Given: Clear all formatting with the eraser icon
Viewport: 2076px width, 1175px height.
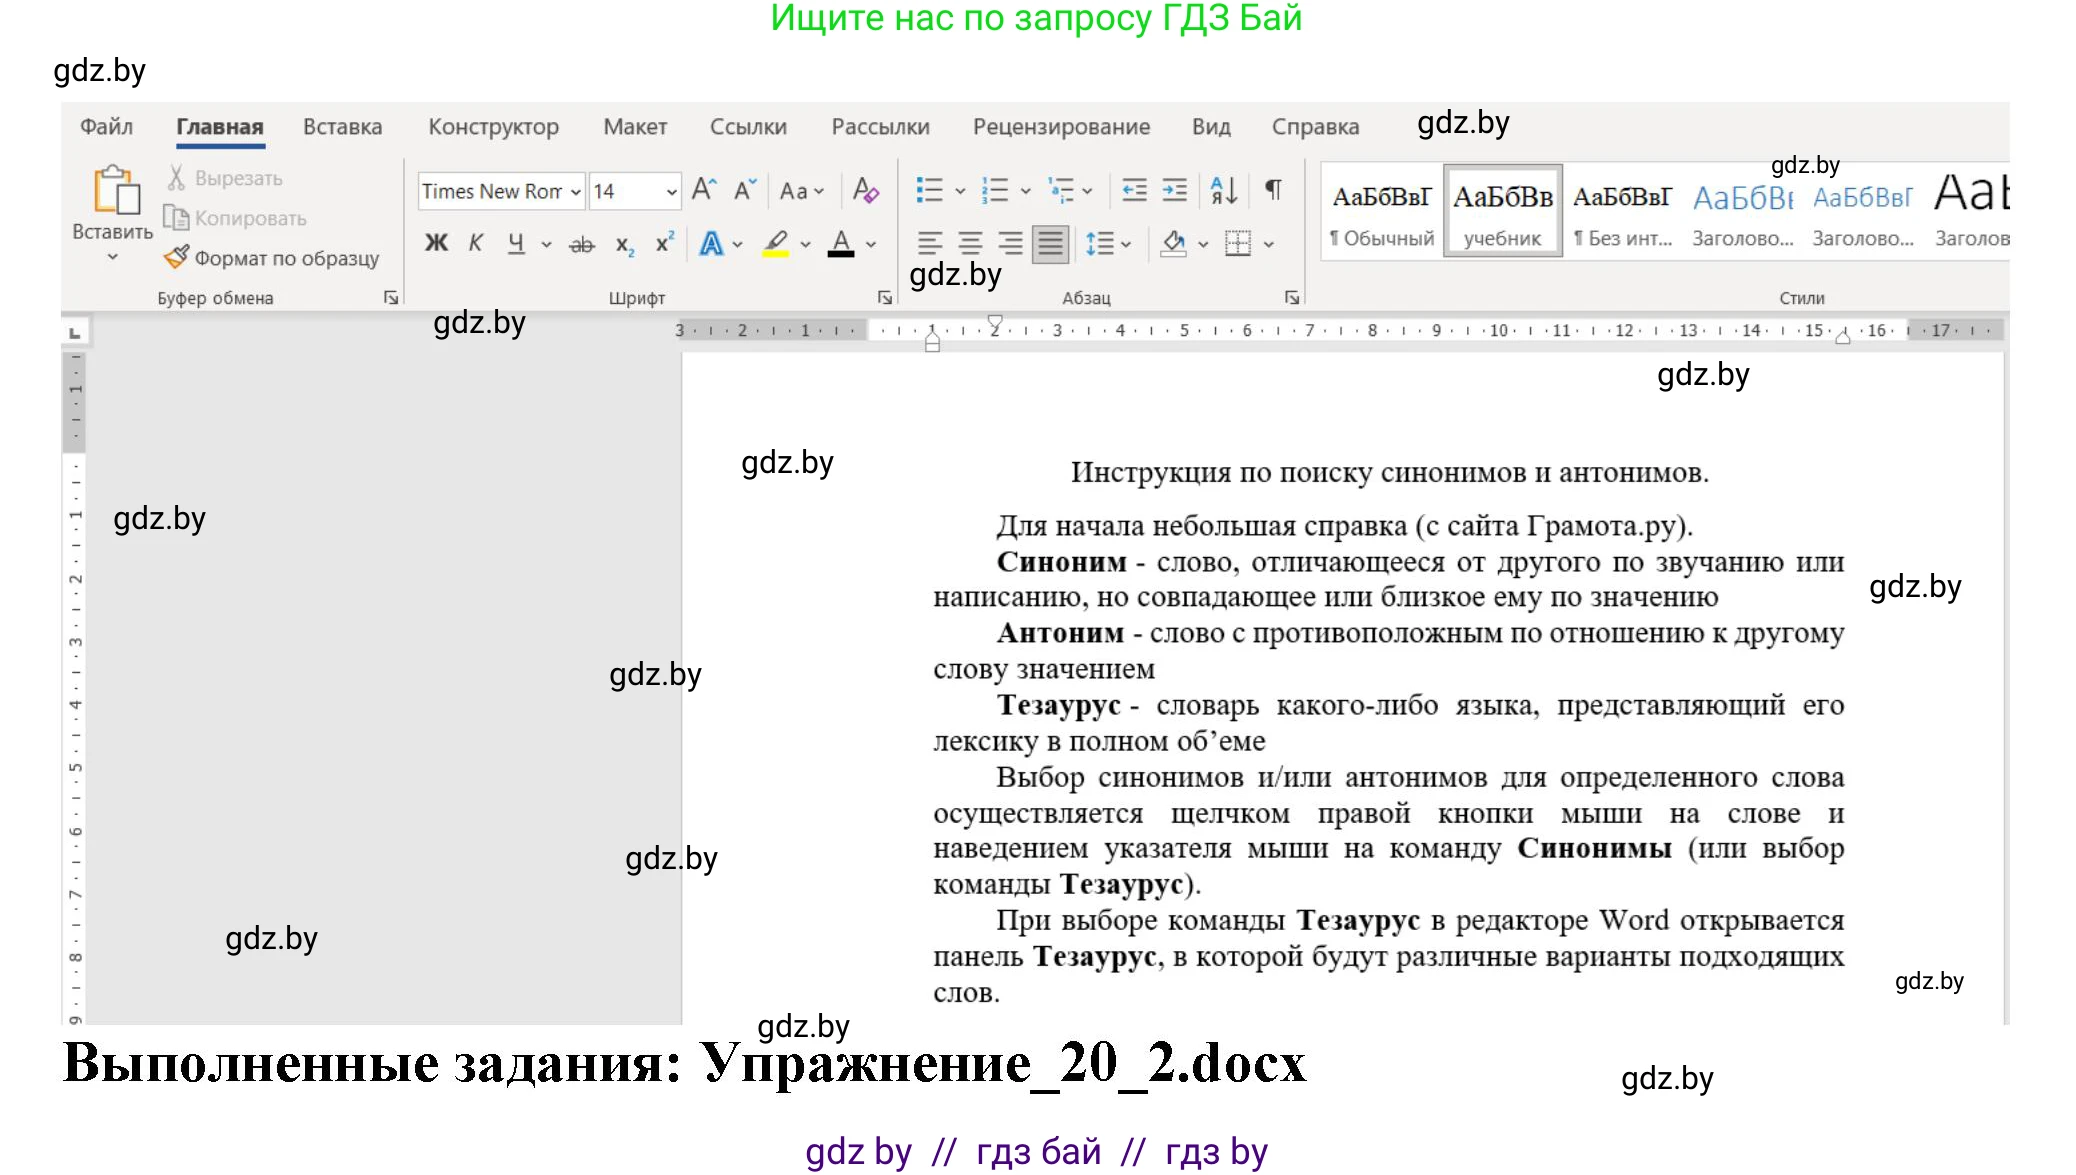Looking at the screenshot, I should tap(866, 190).
